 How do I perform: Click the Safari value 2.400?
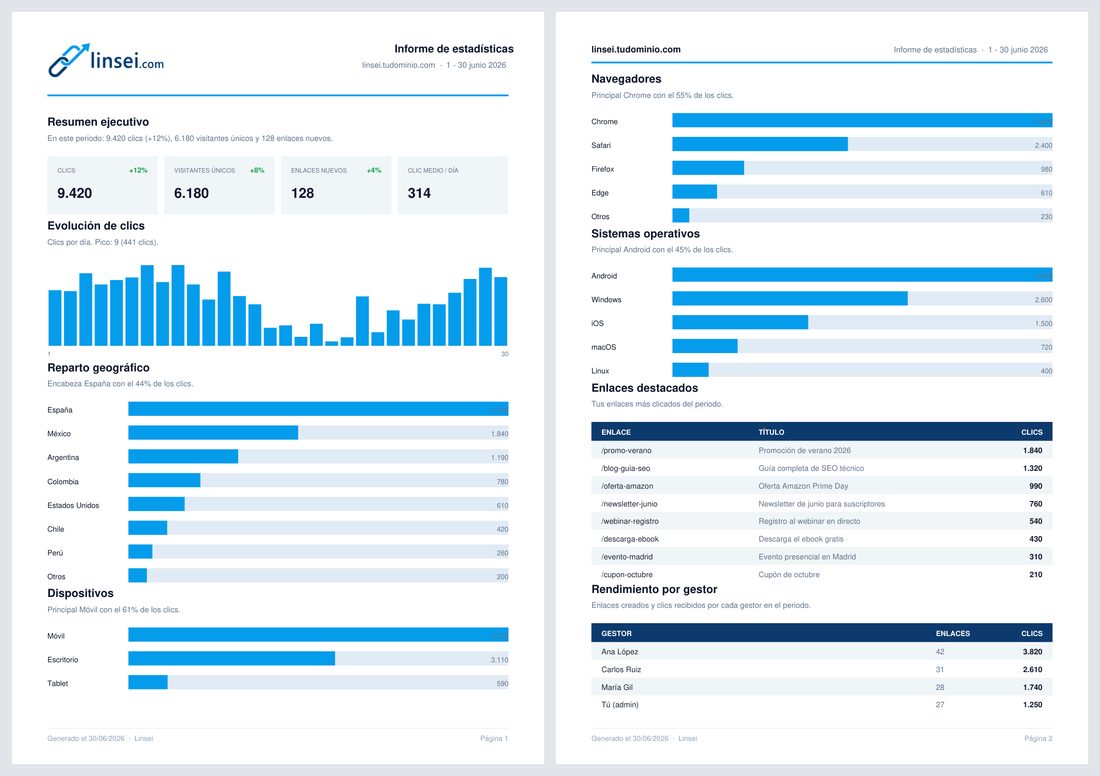point(1043,146)
